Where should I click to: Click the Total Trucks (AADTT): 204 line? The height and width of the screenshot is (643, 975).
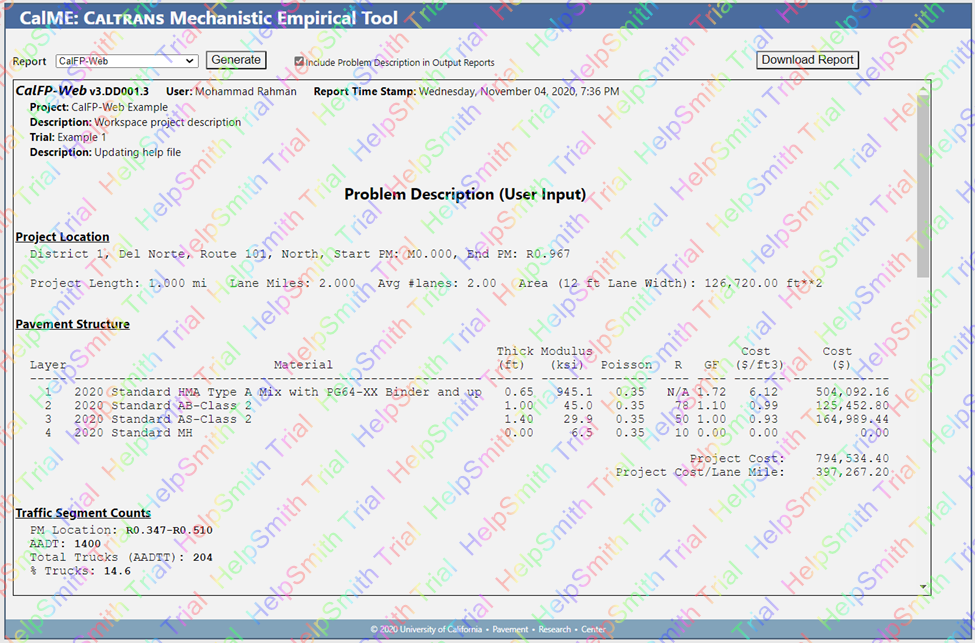click(x=121, y=558)
